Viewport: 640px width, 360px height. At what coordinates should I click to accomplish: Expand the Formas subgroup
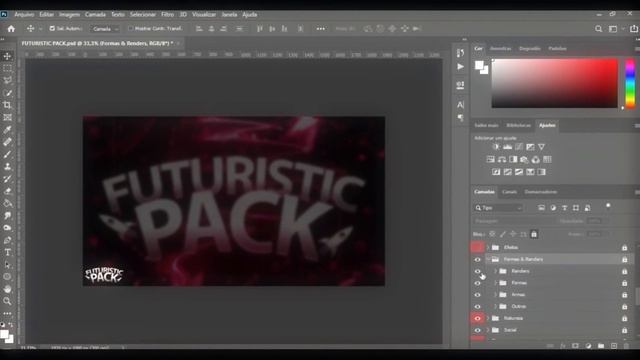496,283
